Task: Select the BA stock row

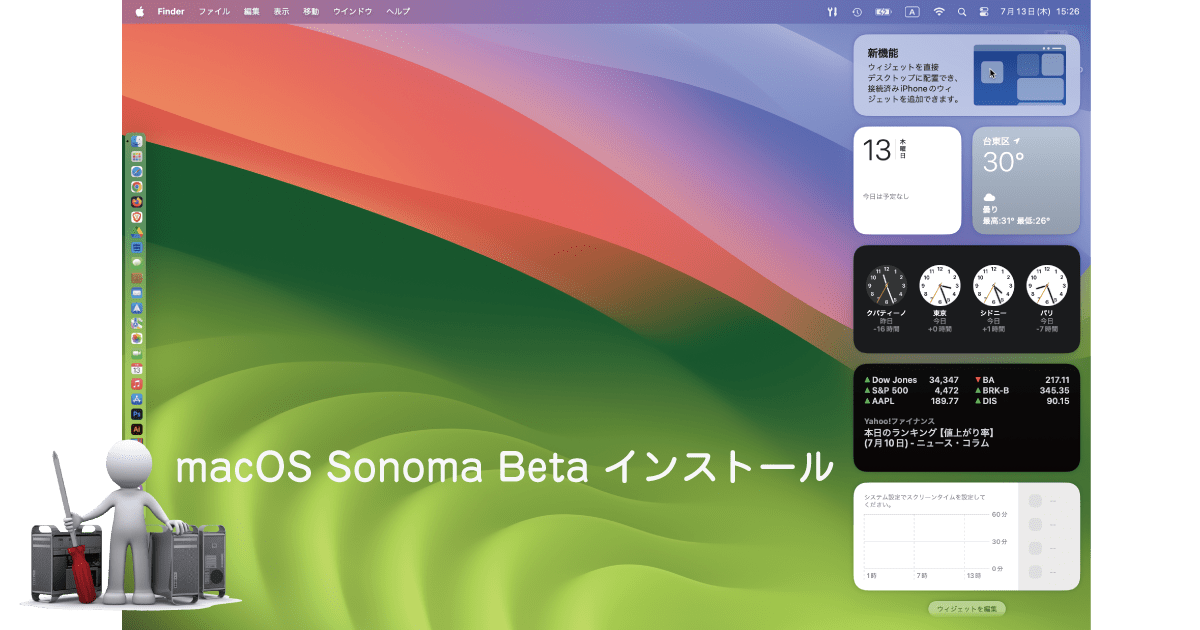Action: coord(1022,380)
